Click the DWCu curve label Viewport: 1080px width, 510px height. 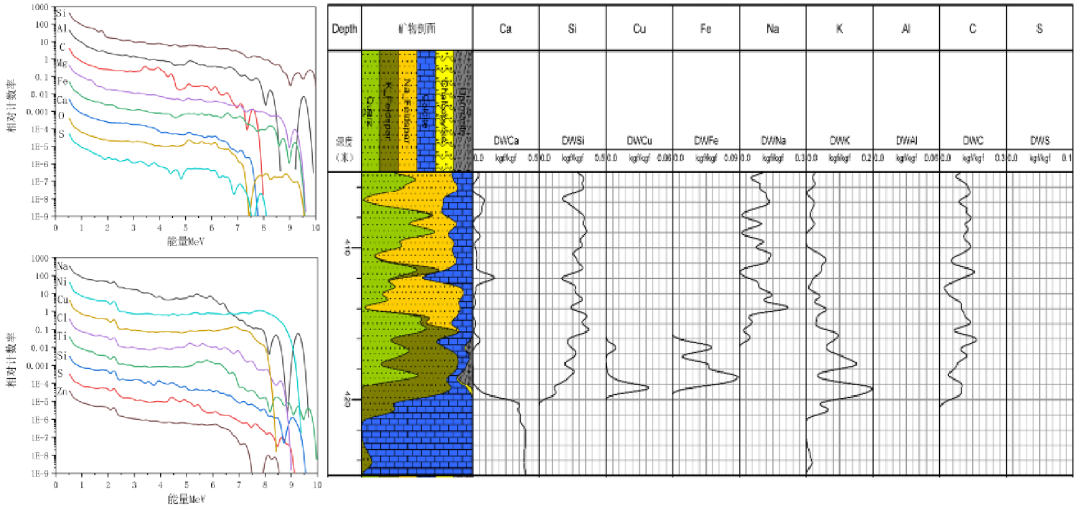click(x=639, y=141)
